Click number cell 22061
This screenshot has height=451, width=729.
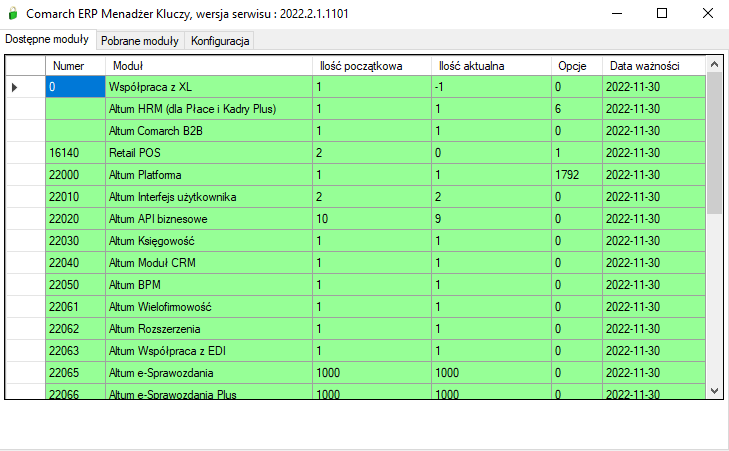(x=75, y=307)
